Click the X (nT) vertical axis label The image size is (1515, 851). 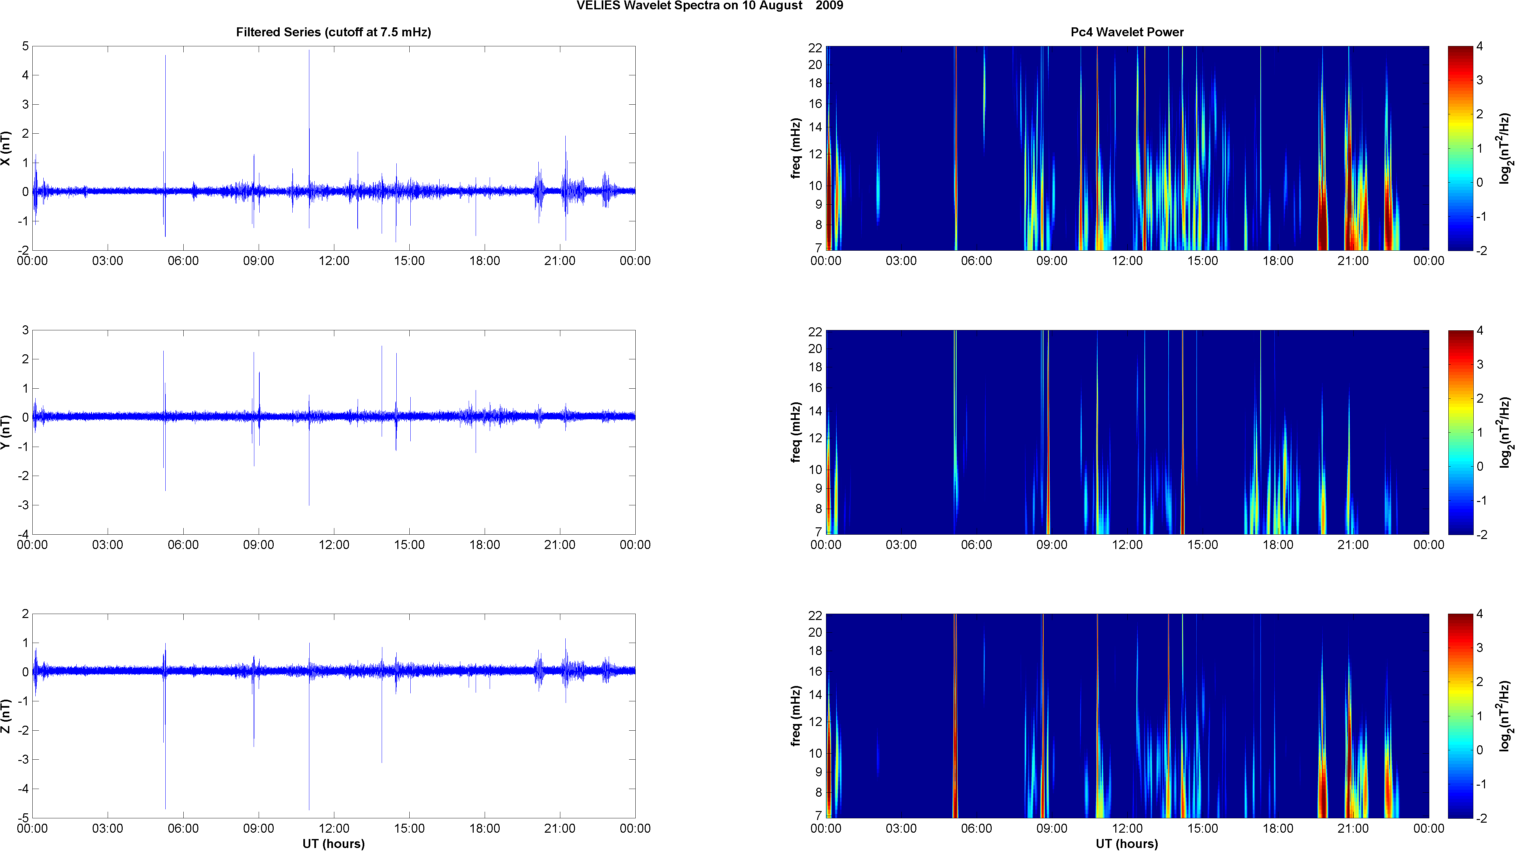tap(6, 148)
